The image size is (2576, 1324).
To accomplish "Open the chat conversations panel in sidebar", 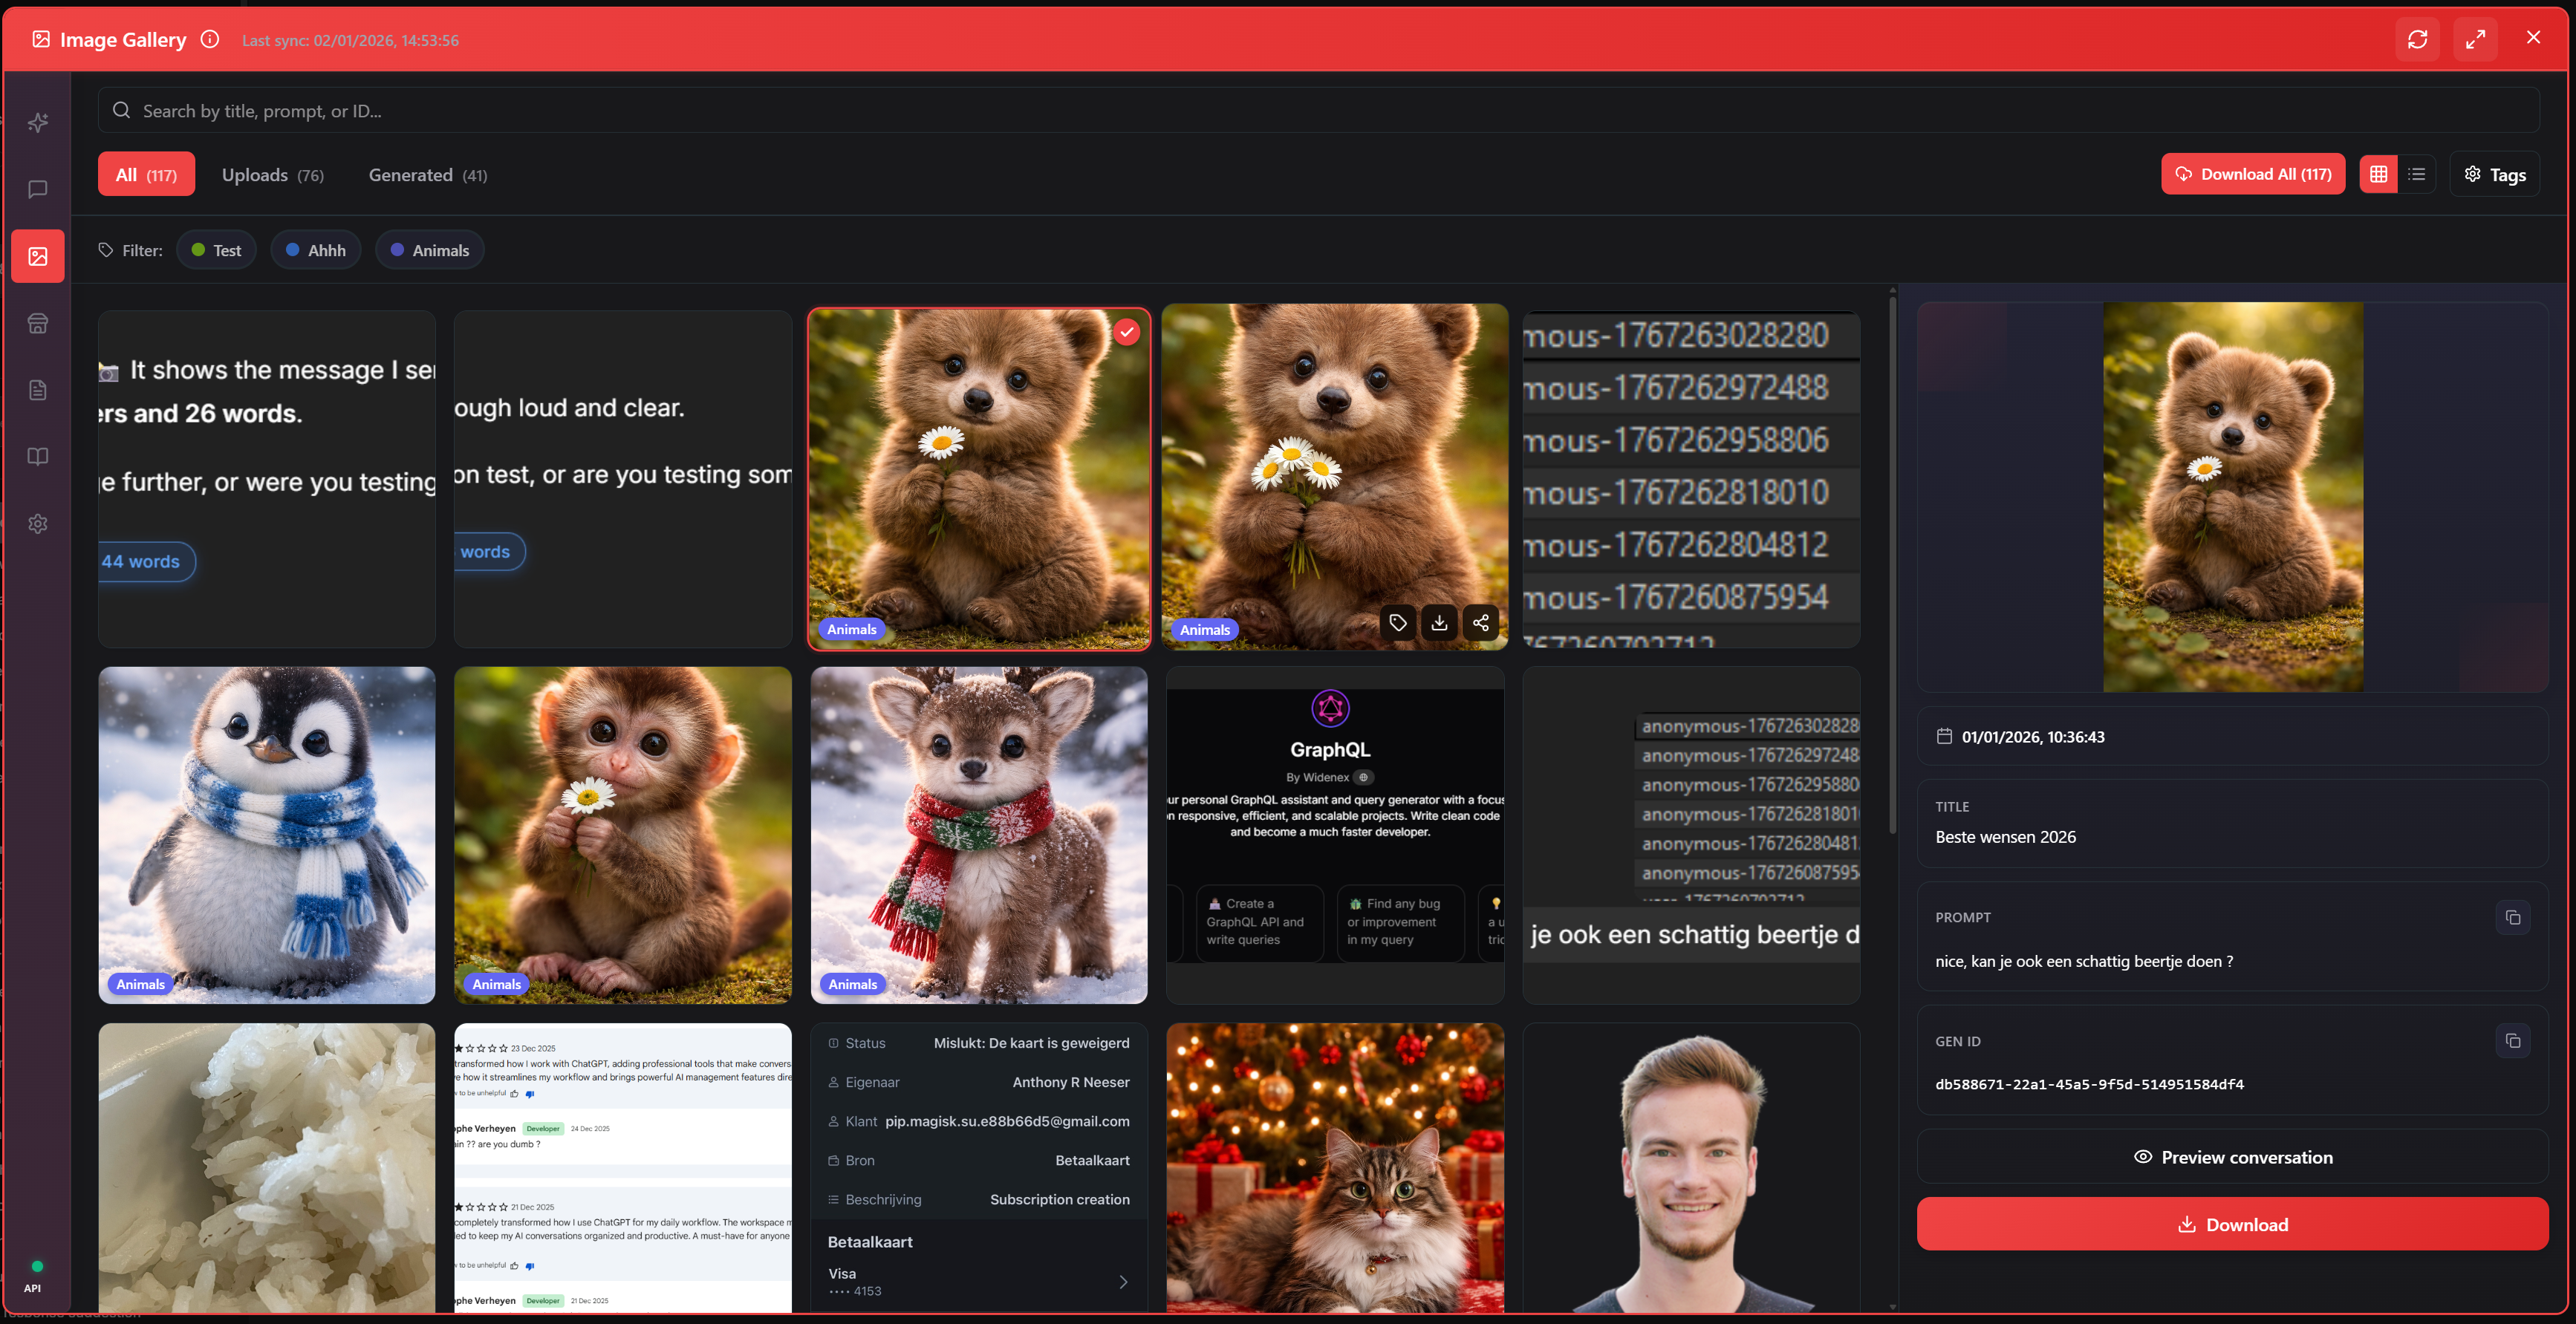I will point(37,189).
